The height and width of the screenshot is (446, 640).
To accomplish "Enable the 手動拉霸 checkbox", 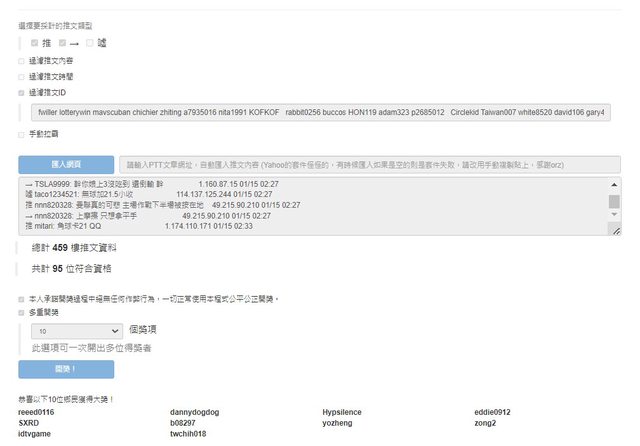I will (23, 134).
